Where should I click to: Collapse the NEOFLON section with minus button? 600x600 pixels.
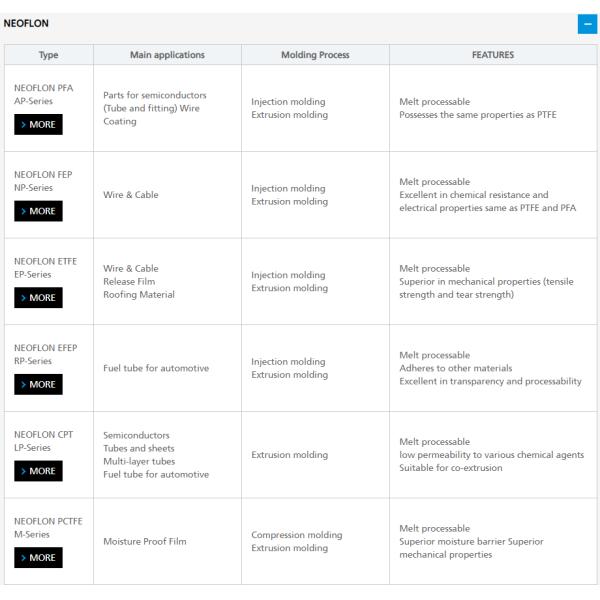click(x=586, y=24)
